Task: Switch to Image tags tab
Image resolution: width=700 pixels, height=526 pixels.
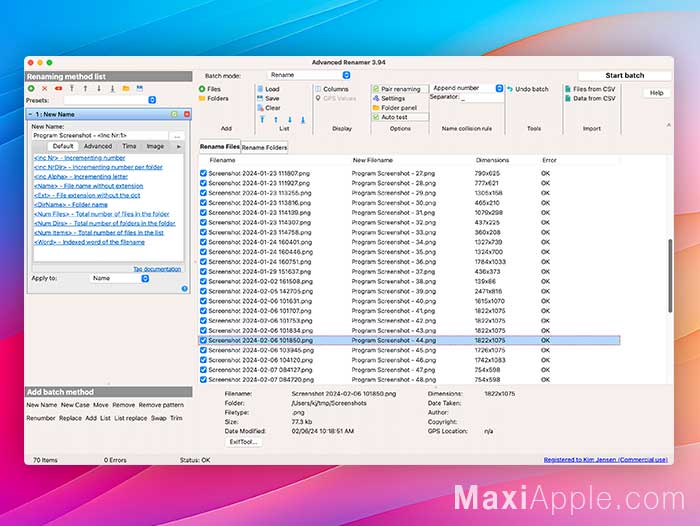Action: point(155,146)
